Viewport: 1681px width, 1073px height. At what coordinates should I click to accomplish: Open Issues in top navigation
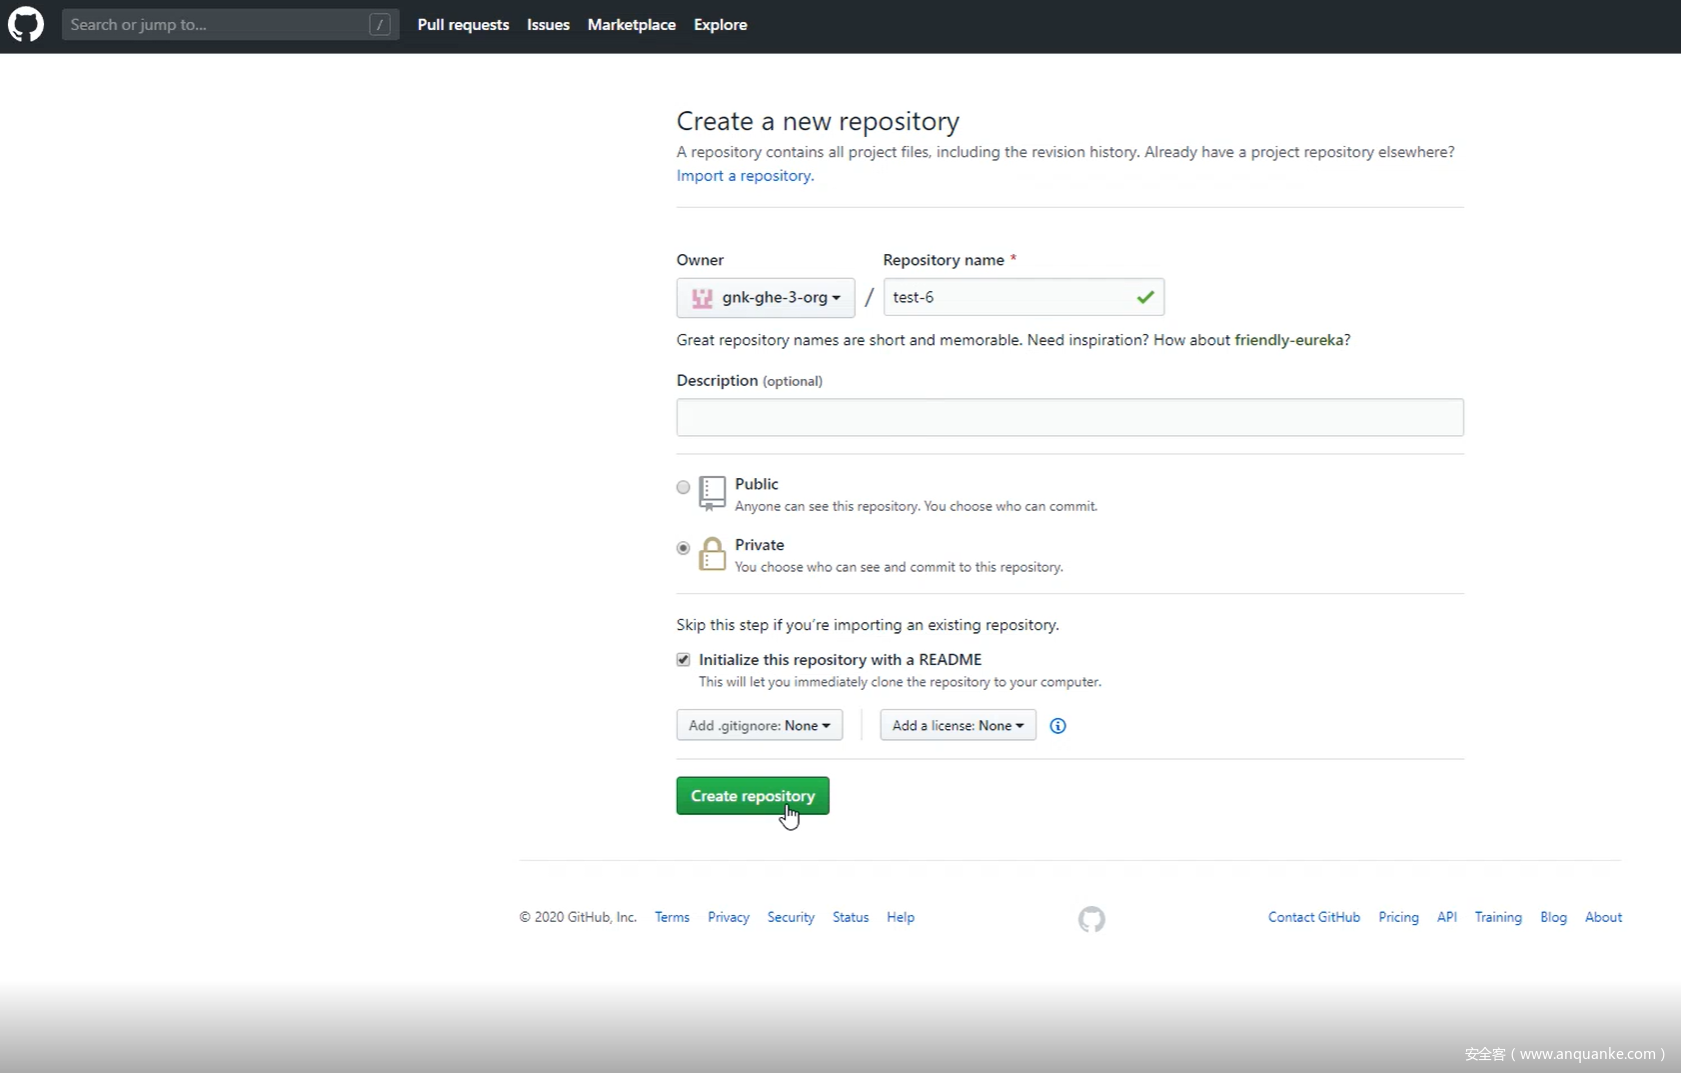(x=548, y=25)
